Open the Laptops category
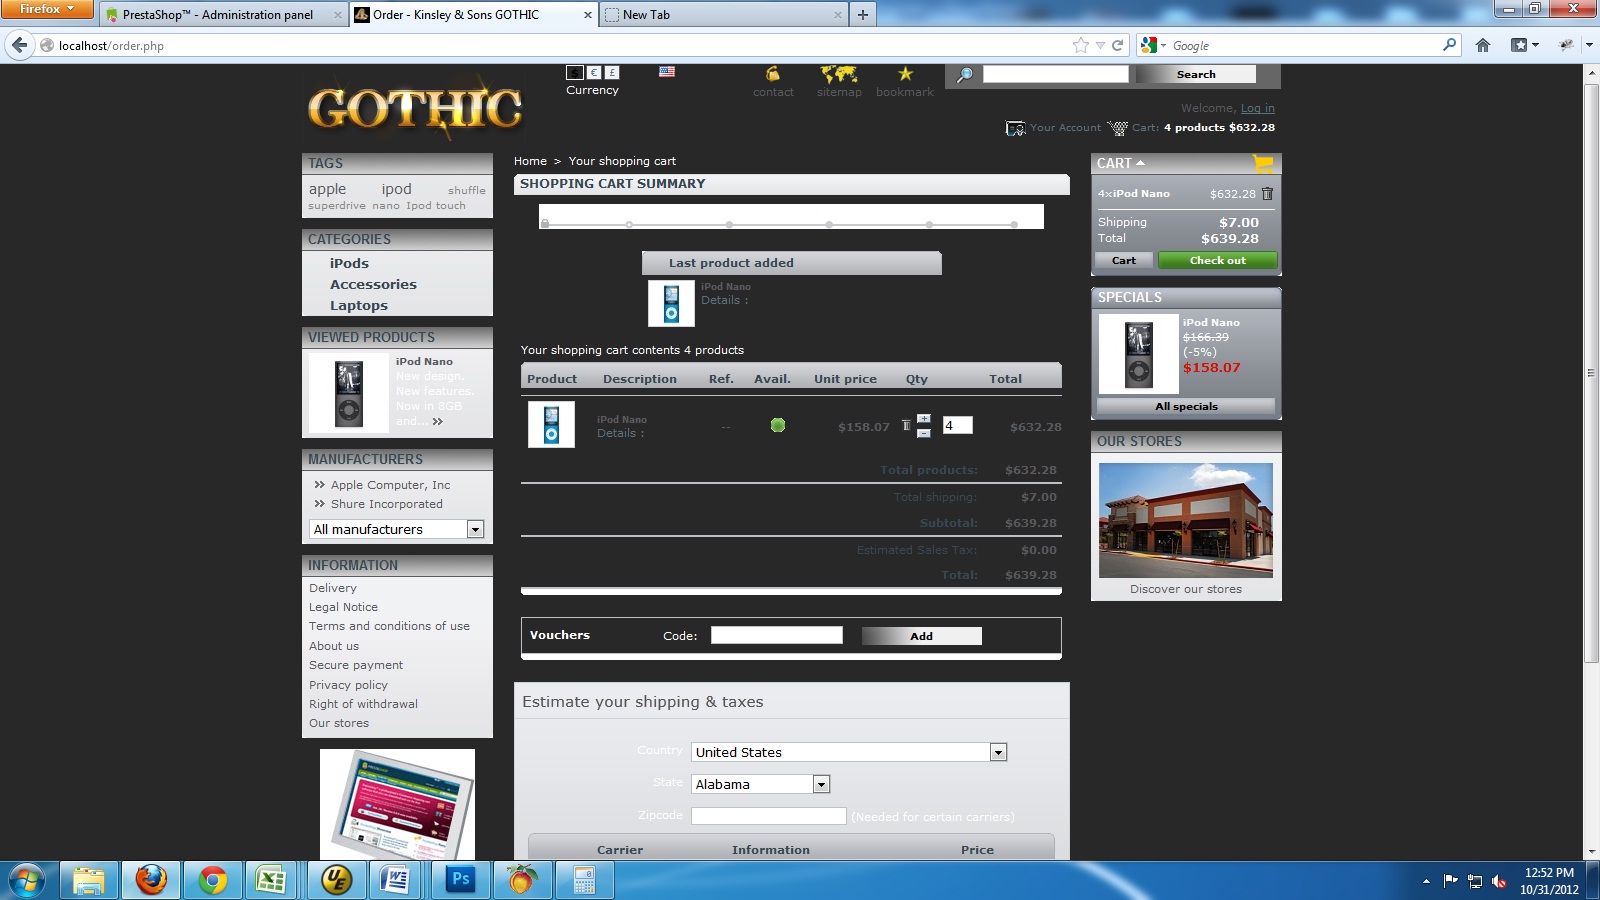 point(359,305)
